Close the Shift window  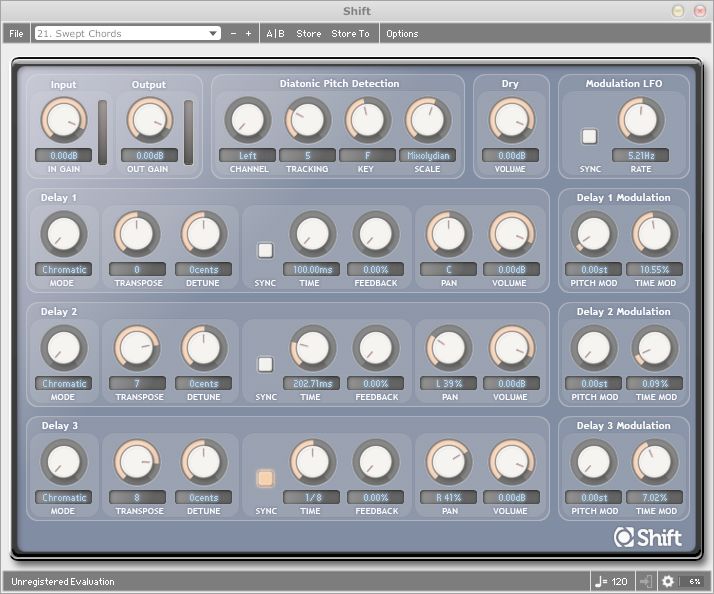(x=699, y=11)
